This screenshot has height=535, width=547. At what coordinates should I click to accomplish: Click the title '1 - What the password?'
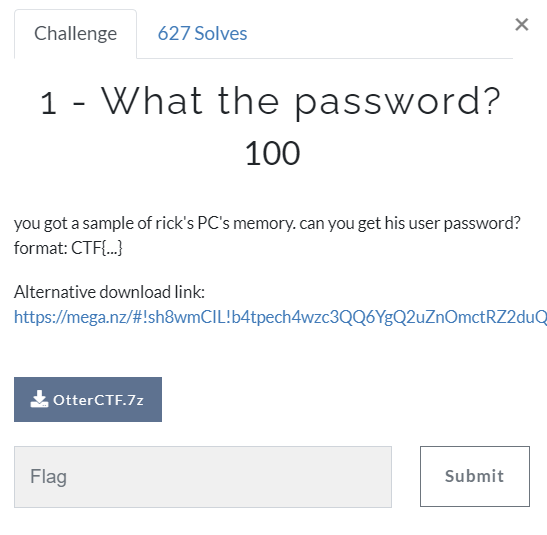(x=270, y=101)
